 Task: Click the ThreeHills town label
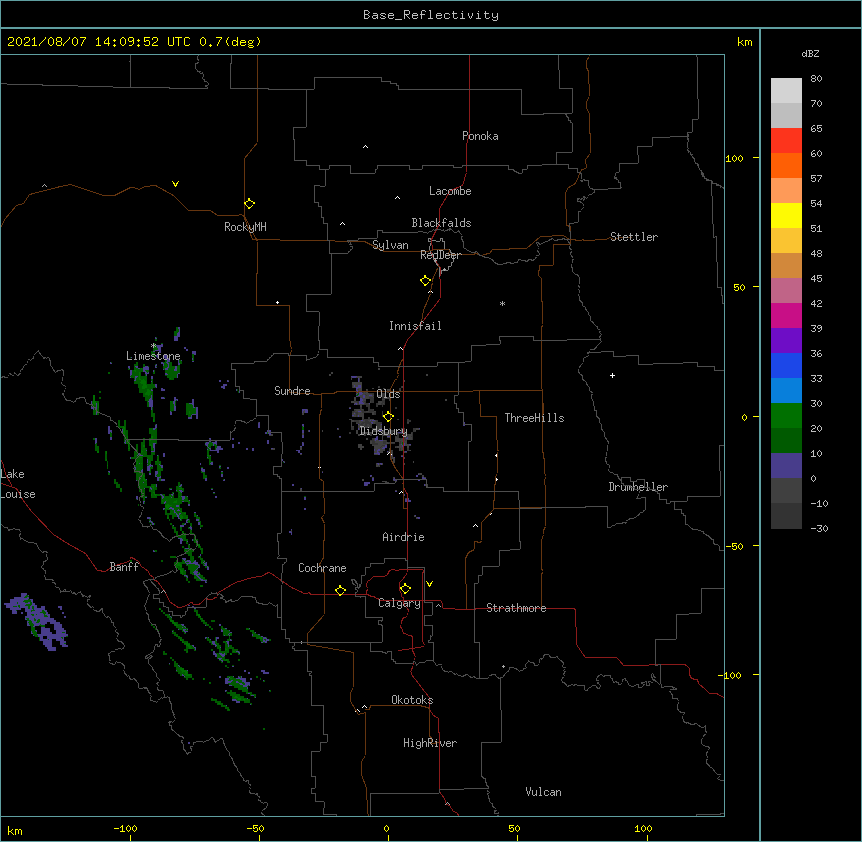(x=534, y=418)
